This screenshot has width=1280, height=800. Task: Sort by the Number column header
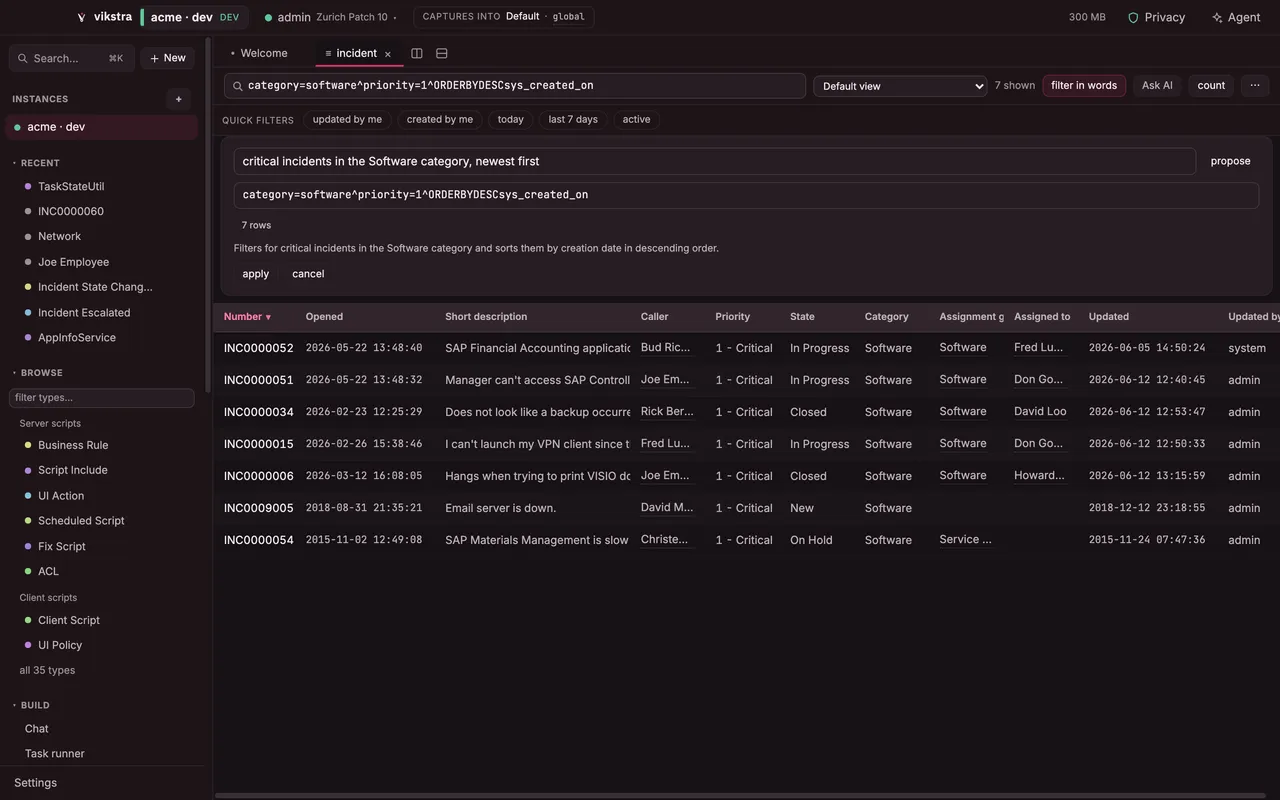[247, 317]
